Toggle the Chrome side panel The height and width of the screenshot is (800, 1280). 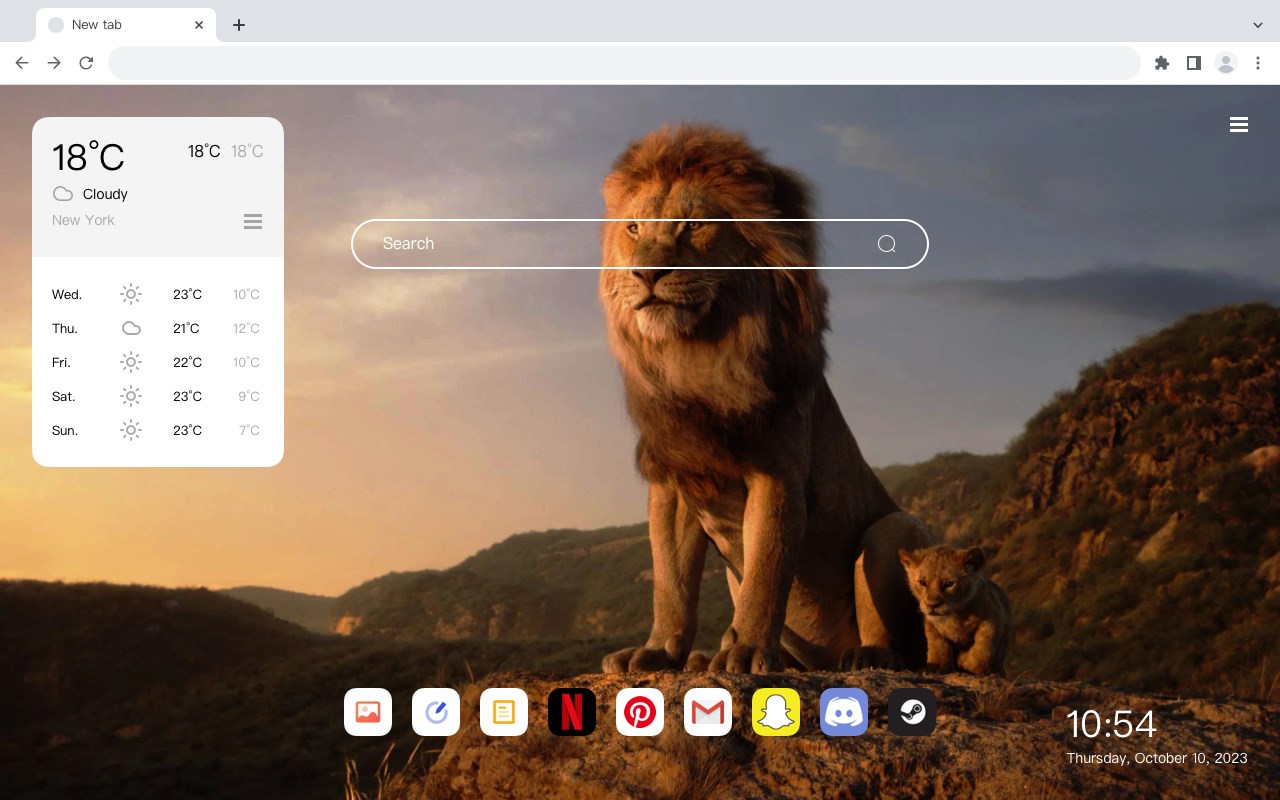(1193, 63)
